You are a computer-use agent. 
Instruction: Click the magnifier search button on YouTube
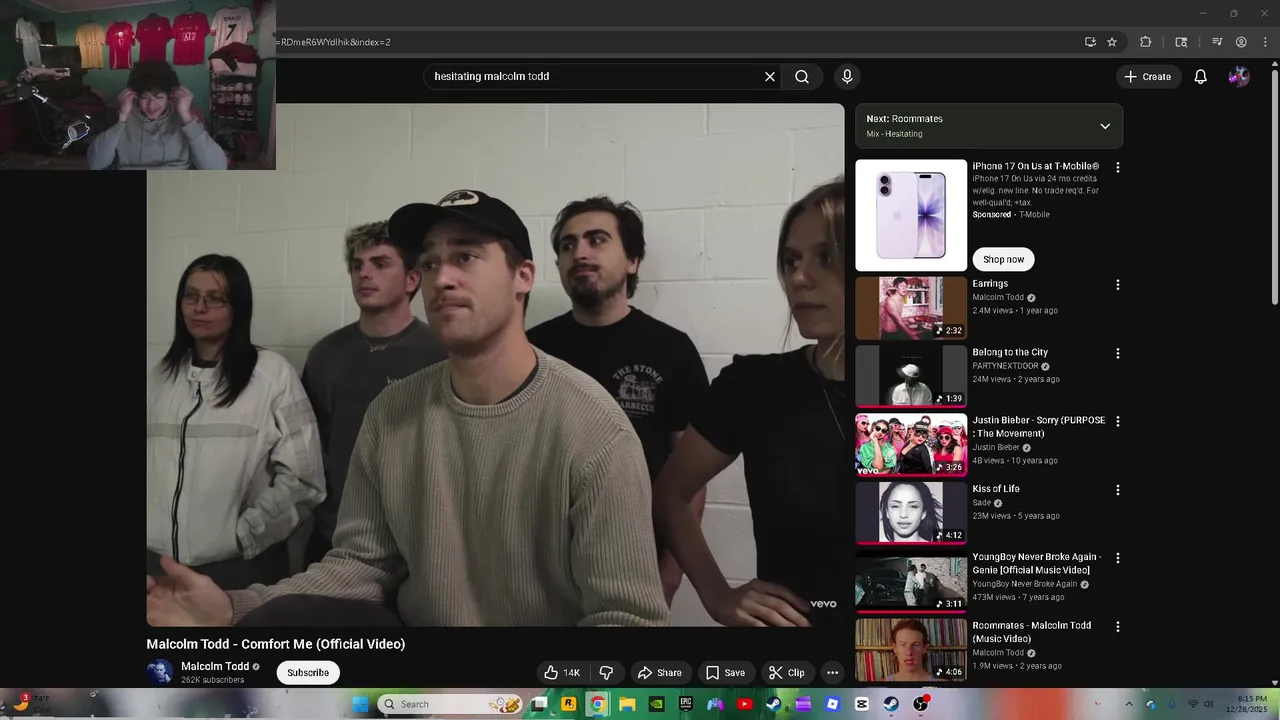(802, 76)
